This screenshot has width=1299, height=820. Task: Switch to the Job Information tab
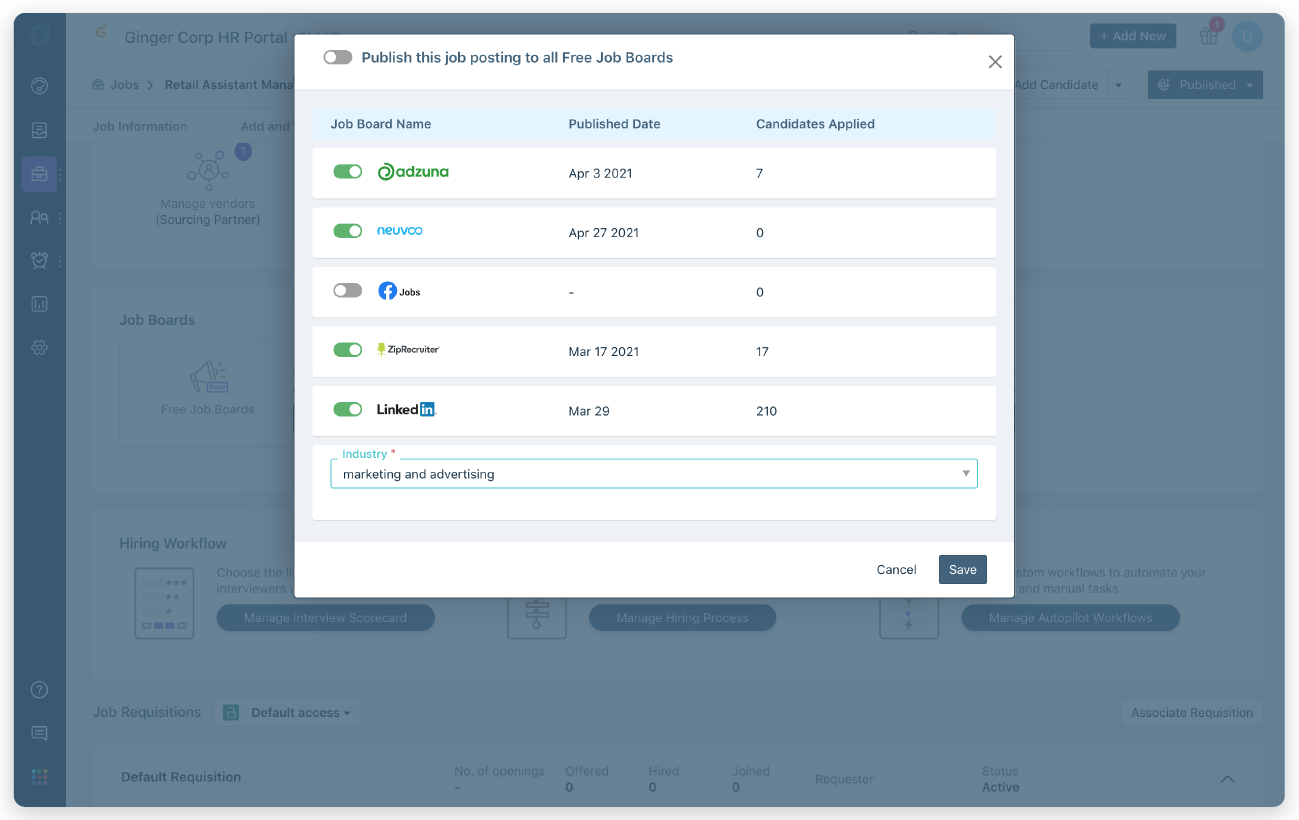click(x=139, y=126)
